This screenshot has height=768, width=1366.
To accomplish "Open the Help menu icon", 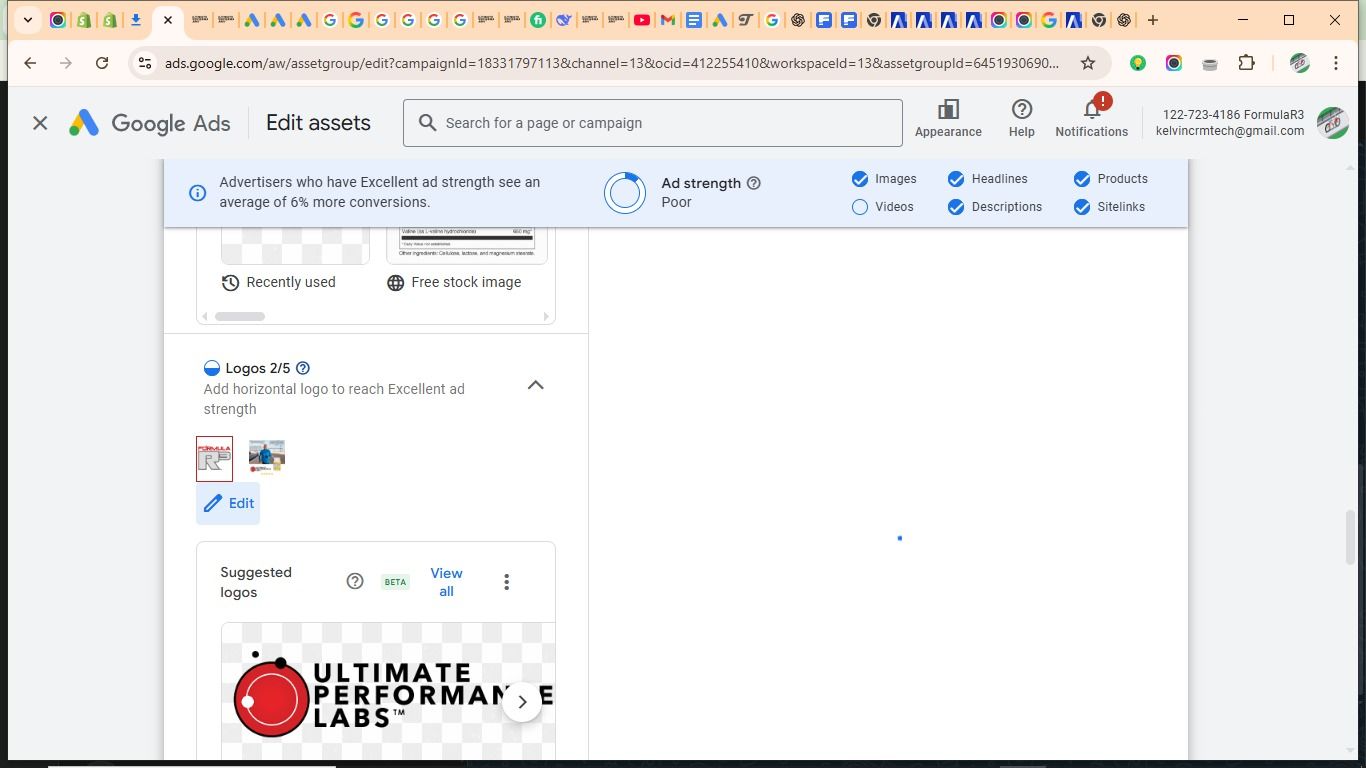I will 1021,110.
